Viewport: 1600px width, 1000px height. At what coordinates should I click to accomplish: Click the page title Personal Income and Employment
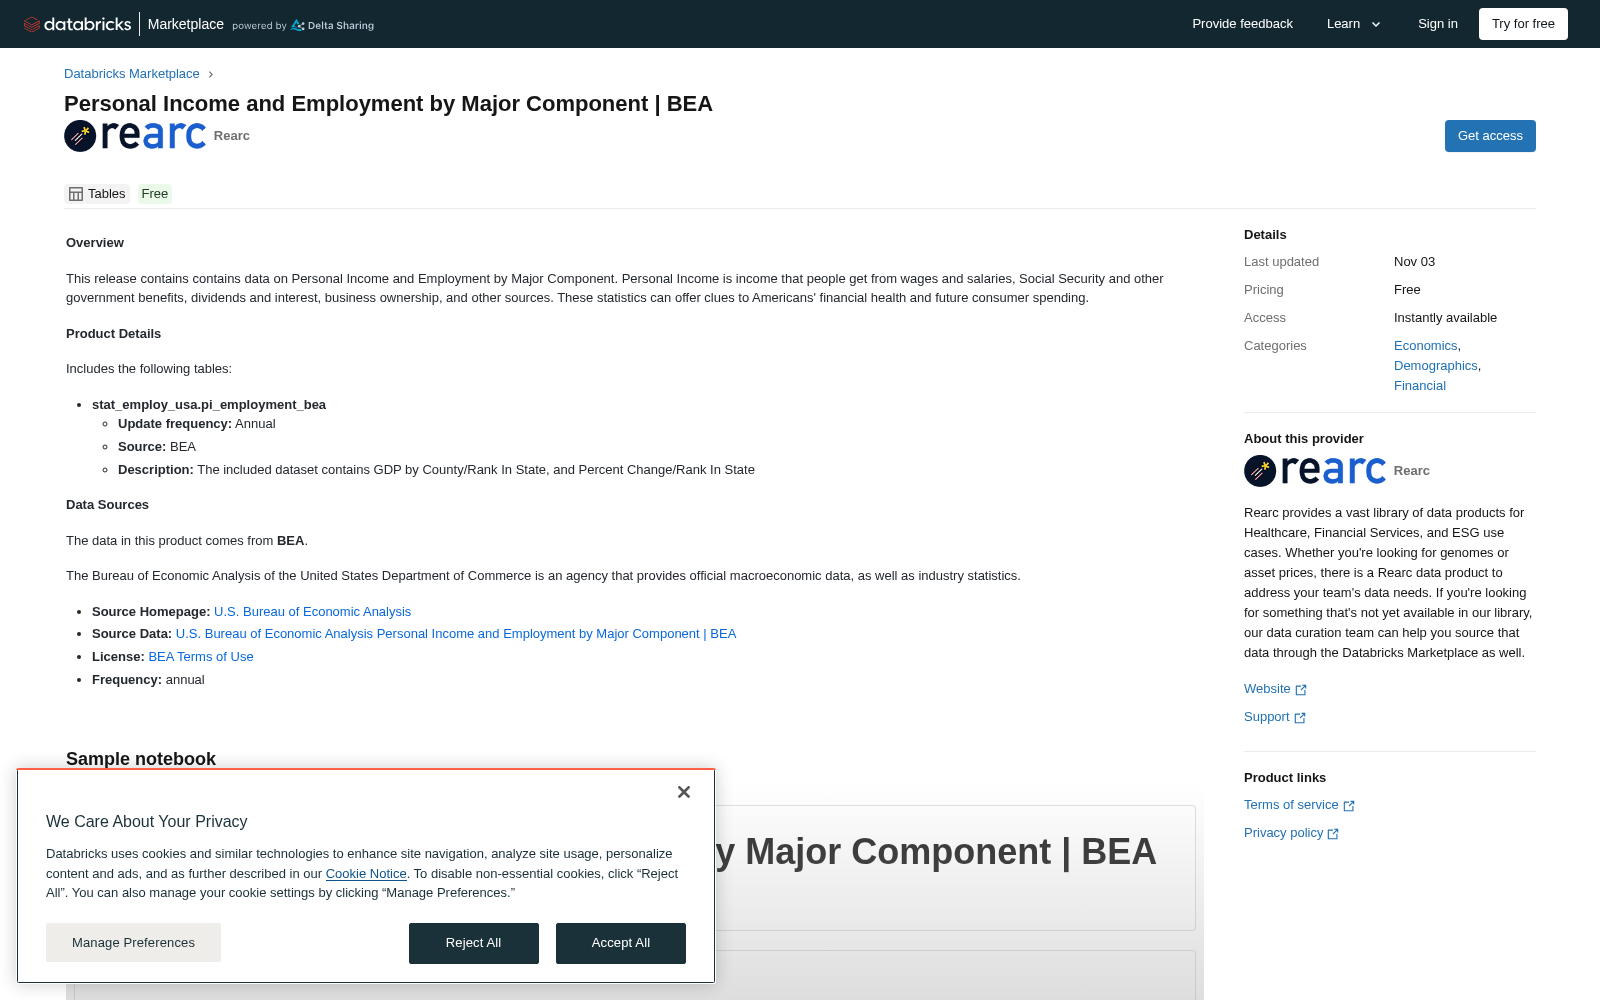388,104
